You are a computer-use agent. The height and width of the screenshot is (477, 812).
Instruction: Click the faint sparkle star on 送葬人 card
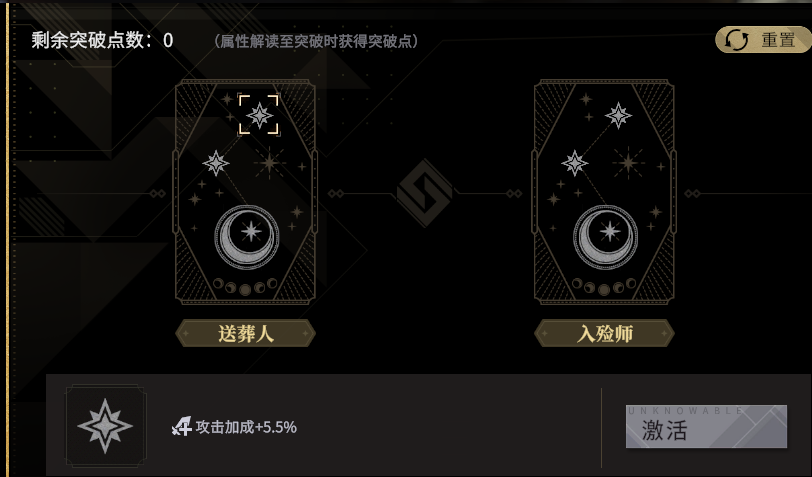(269, 163)
